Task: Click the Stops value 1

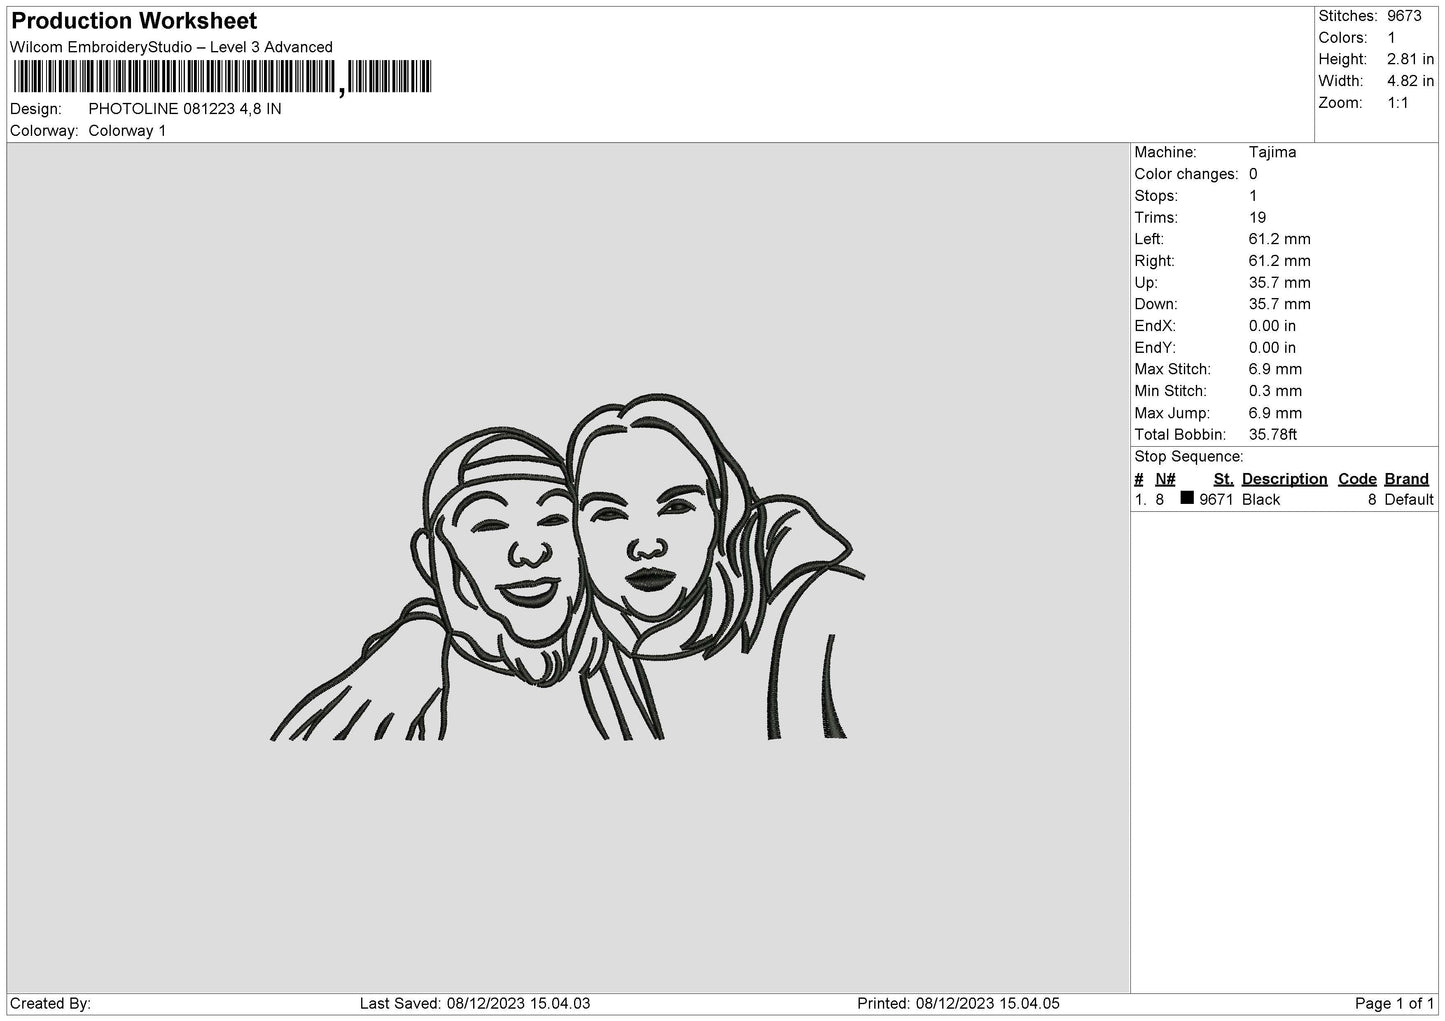Action: [1253, 196]
